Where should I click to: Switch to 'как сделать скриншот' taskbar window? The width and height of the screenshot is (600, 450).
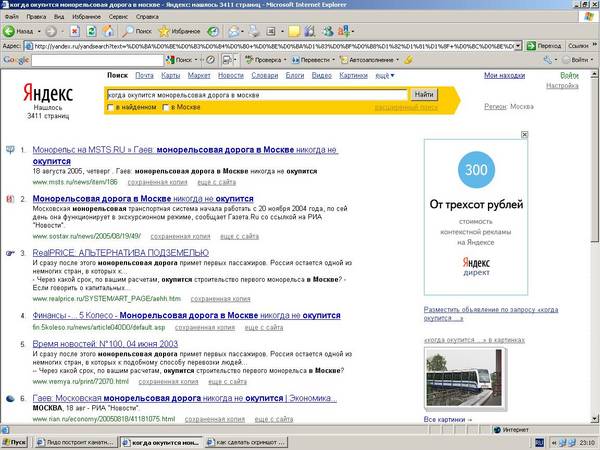pyautogui.click(x=246, y=442)
